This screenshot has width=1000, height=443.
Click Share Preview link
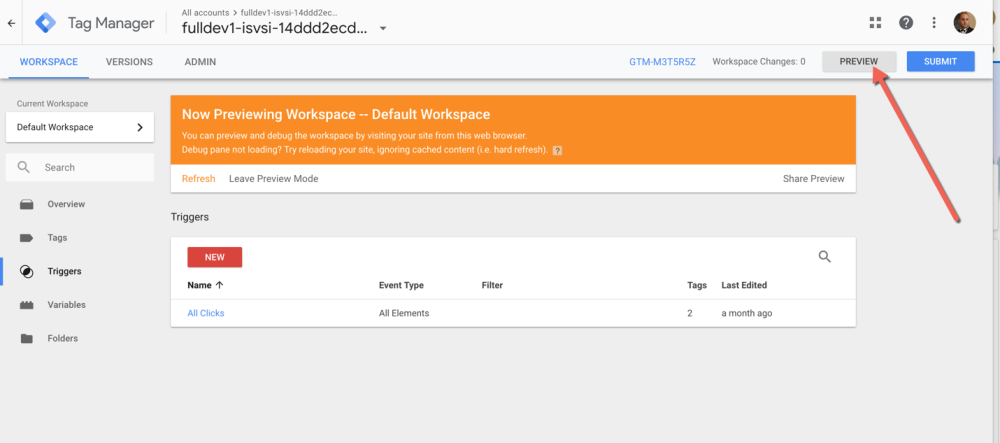pyautogui.click(x=814, y=178)
